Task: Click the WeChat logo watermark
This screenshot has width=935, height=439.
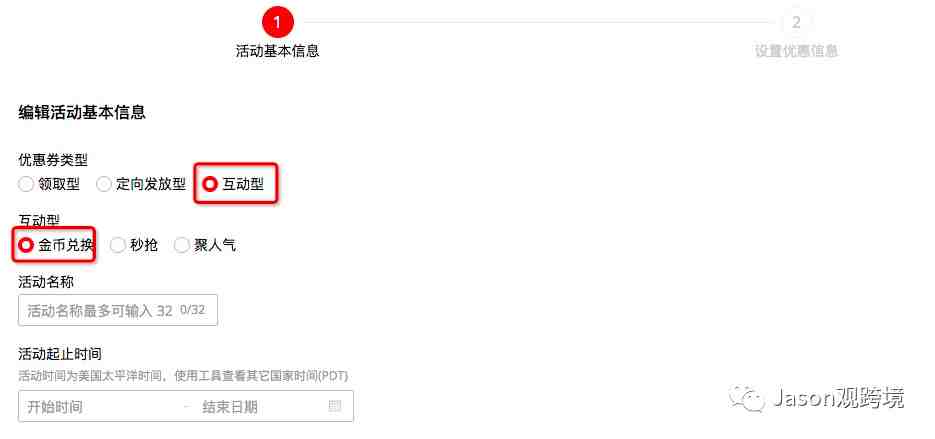Action: (746, 397)
